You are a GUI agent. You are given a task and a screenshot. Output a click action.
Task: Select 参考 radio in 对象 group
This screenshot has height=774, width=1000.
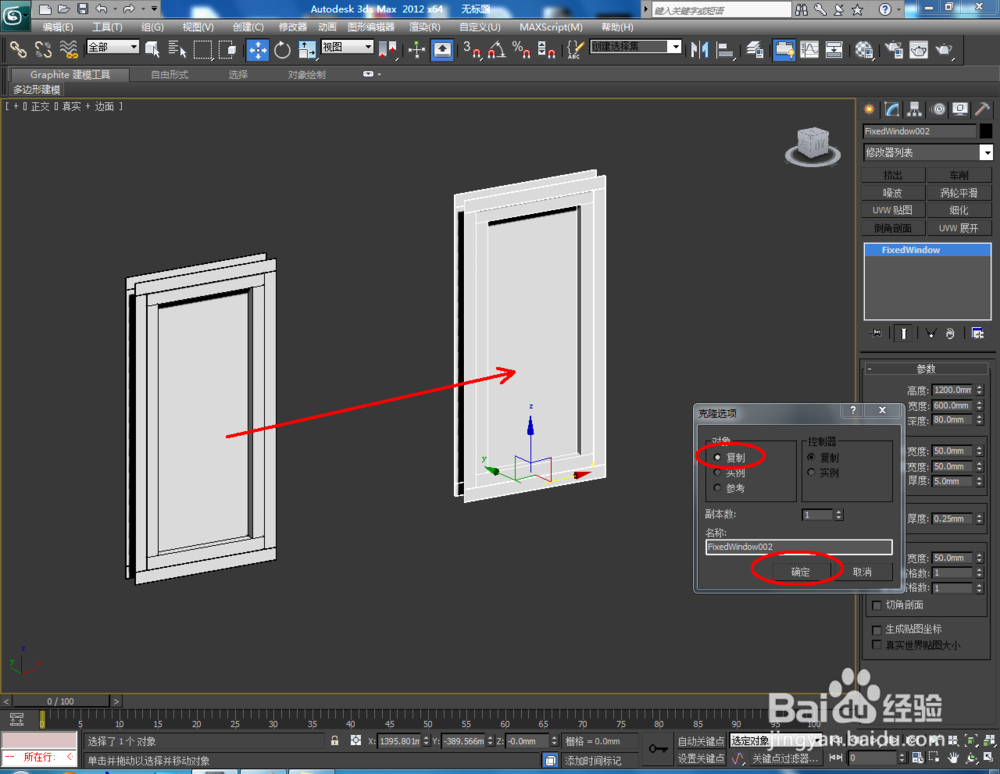coord(717,488)
